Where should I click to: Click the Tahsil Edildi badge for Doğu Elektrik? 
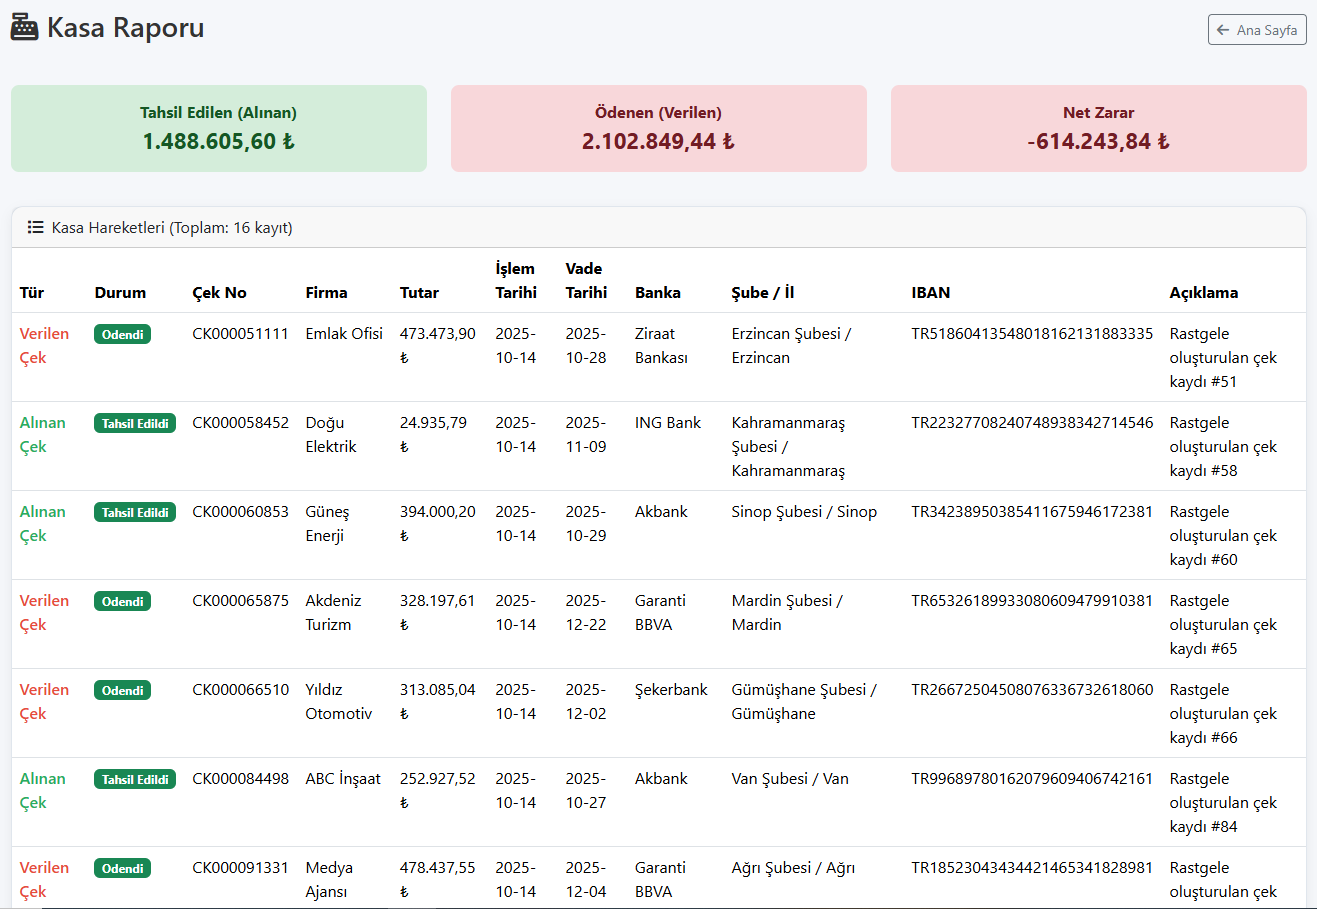(x=135, y=424)
